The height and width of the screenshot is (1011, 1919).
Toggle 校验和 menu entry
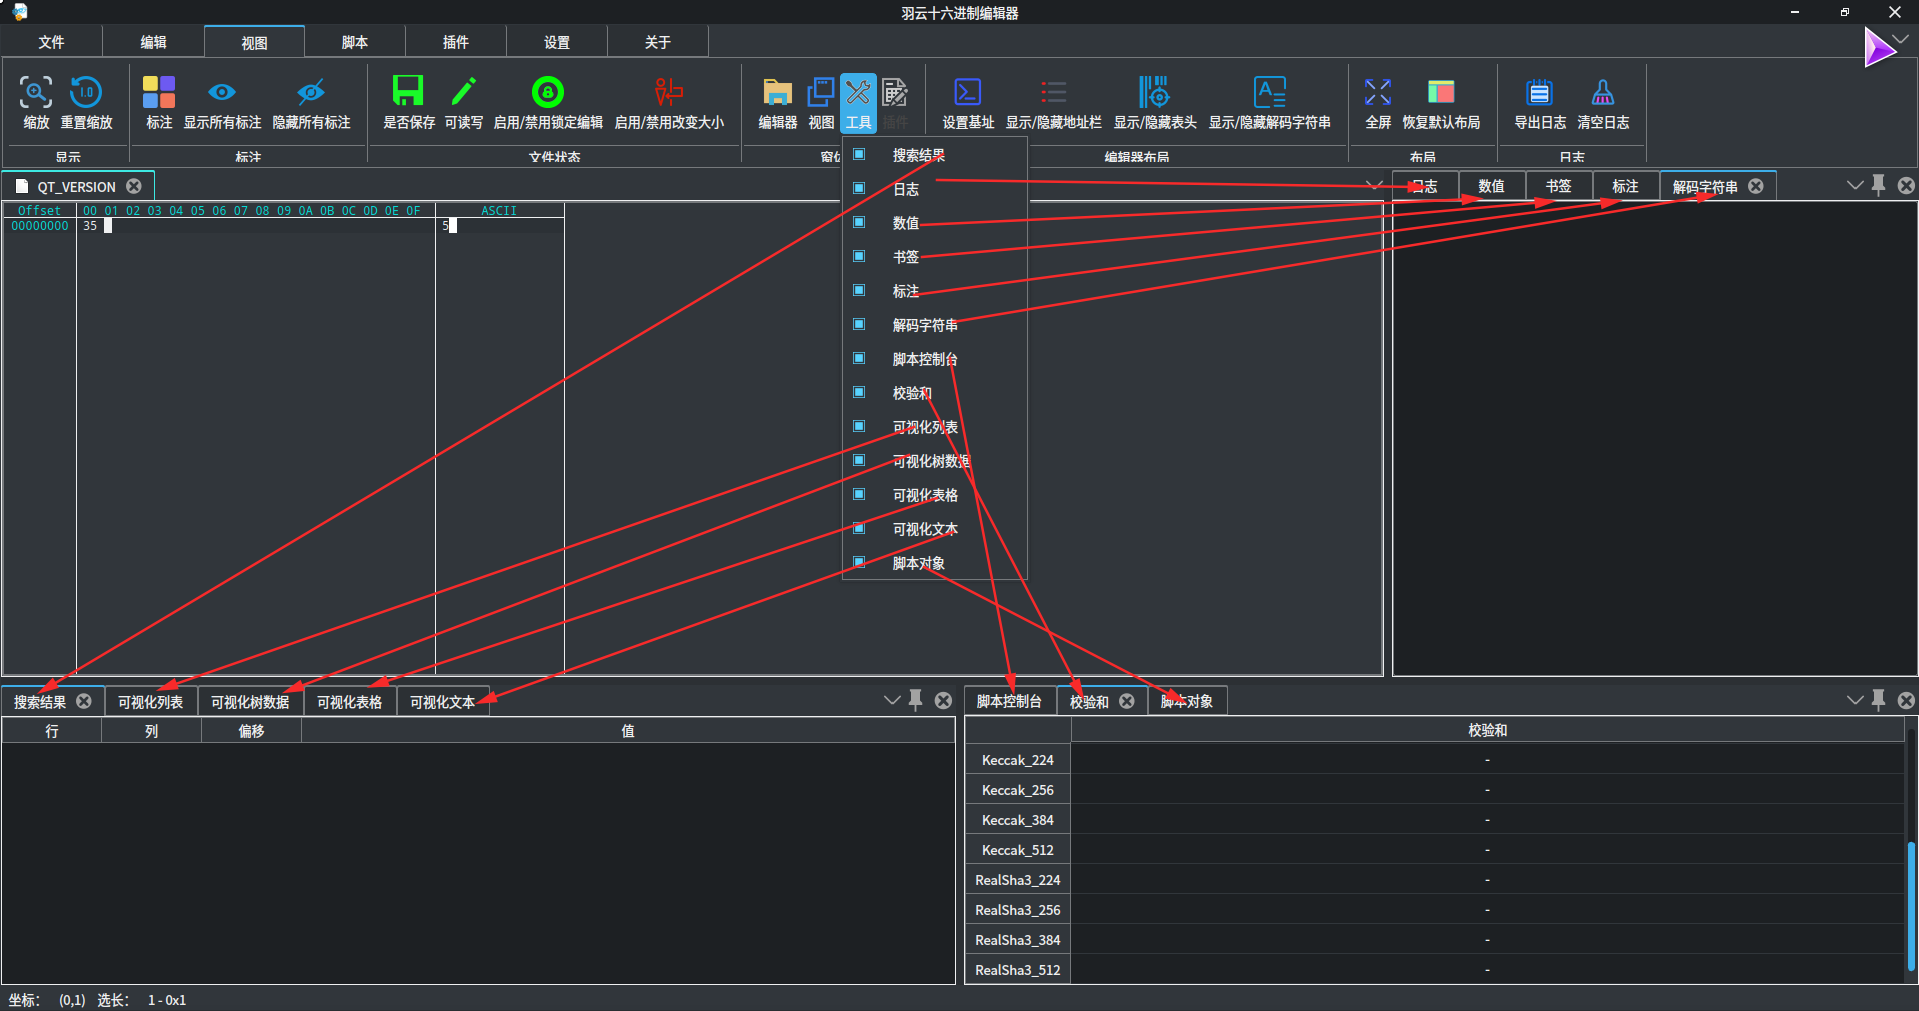click(x=935, y=393)
